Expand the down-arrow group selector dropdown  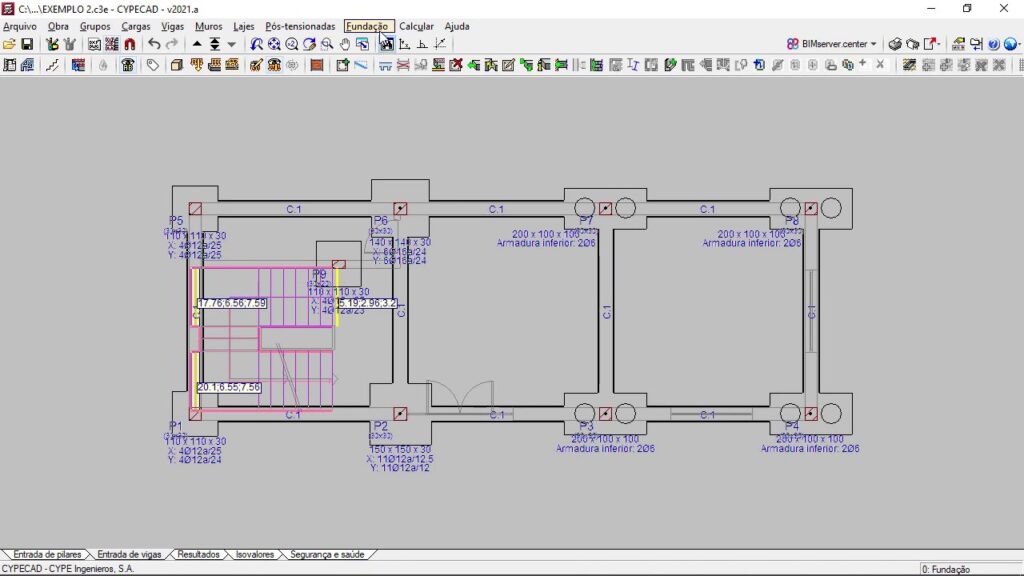point(231,44)
